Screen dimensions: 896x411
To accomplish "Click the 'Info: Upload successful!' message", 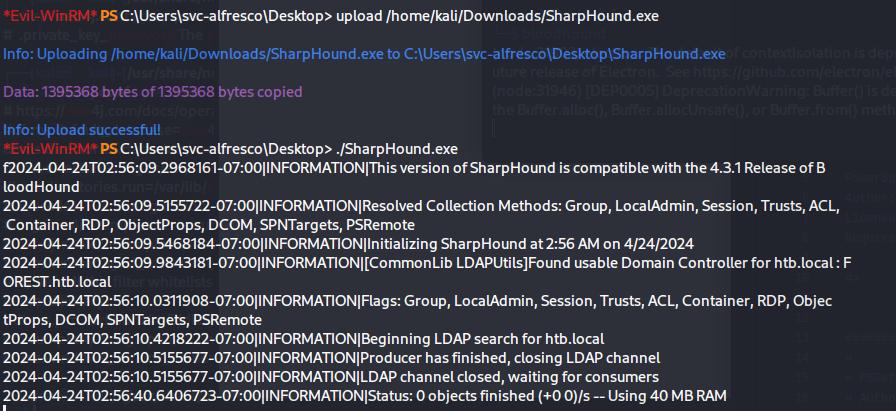I will pyautogui.click(x=82, y=130).
